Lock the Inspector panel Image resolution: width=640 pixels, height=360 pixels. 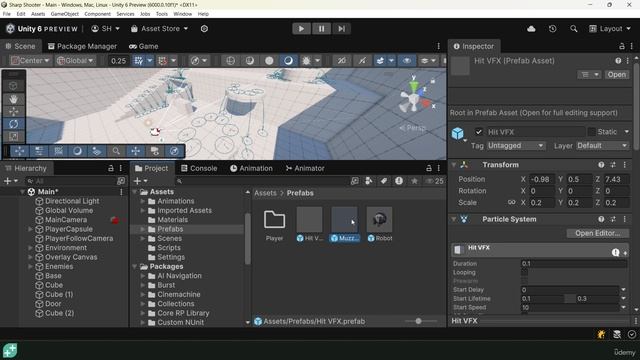[x=621, y=46]
